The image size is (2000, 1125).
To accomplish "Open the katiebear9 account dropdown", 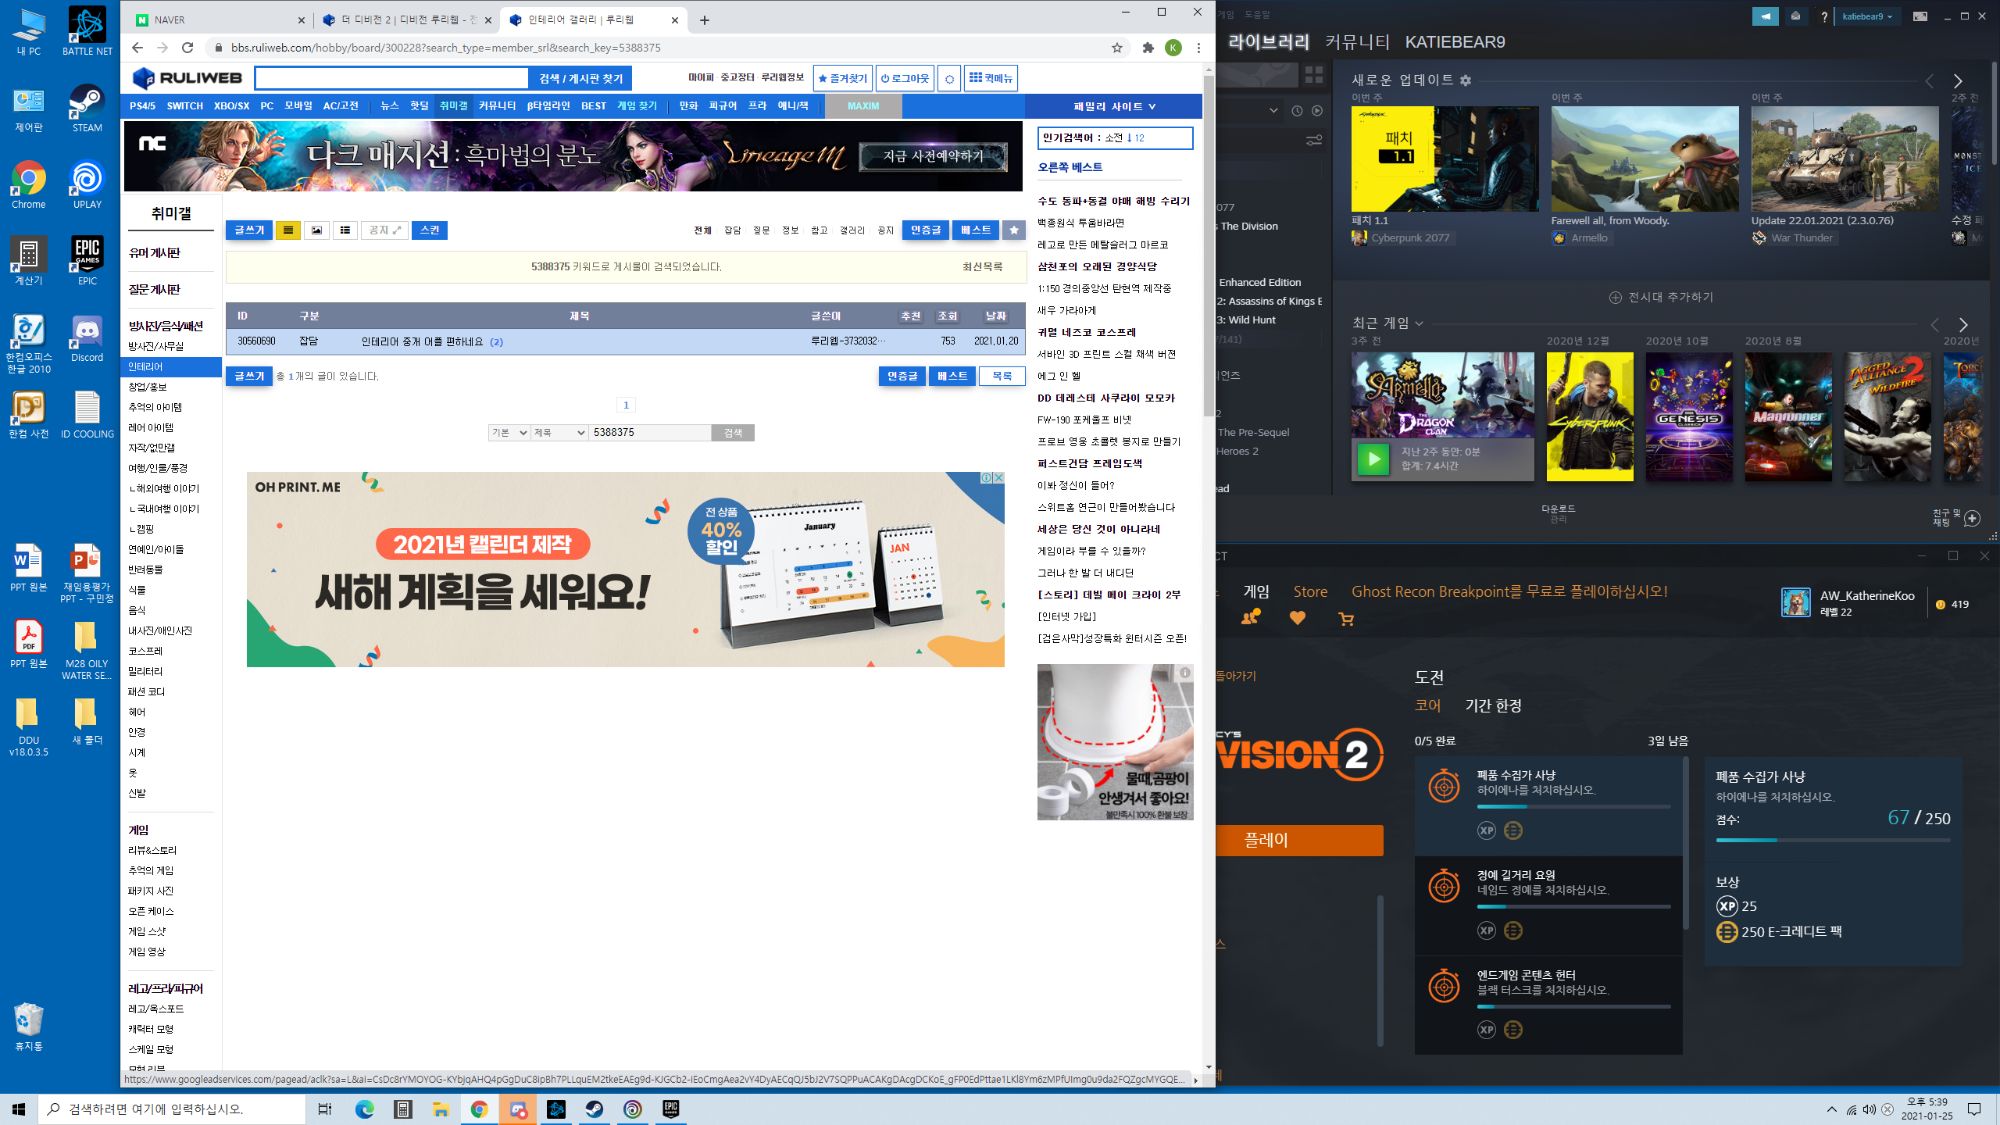I will point(1867,16).
